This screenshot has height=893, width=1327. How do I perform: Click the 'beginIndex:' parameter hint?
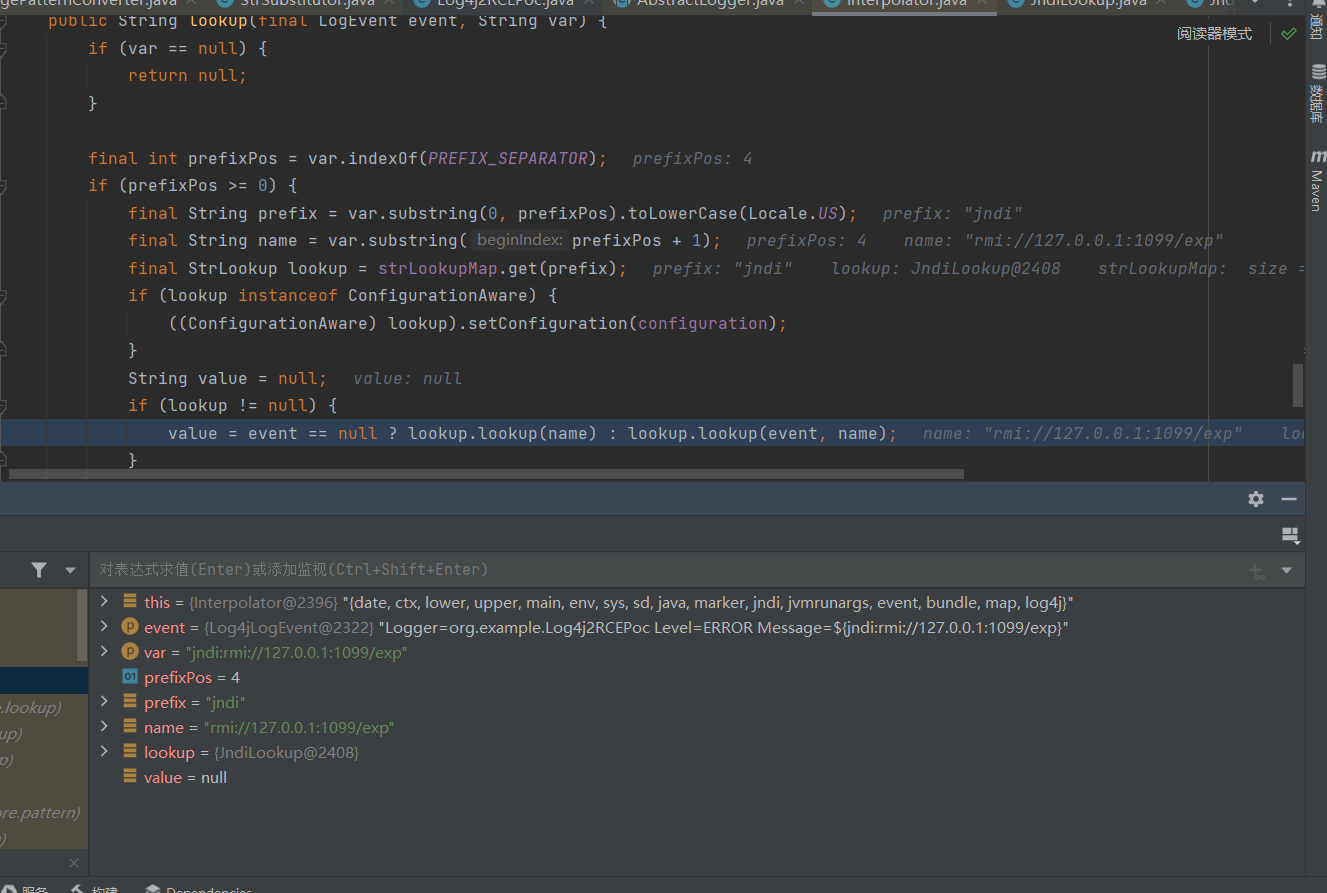[x=520, y=240]
